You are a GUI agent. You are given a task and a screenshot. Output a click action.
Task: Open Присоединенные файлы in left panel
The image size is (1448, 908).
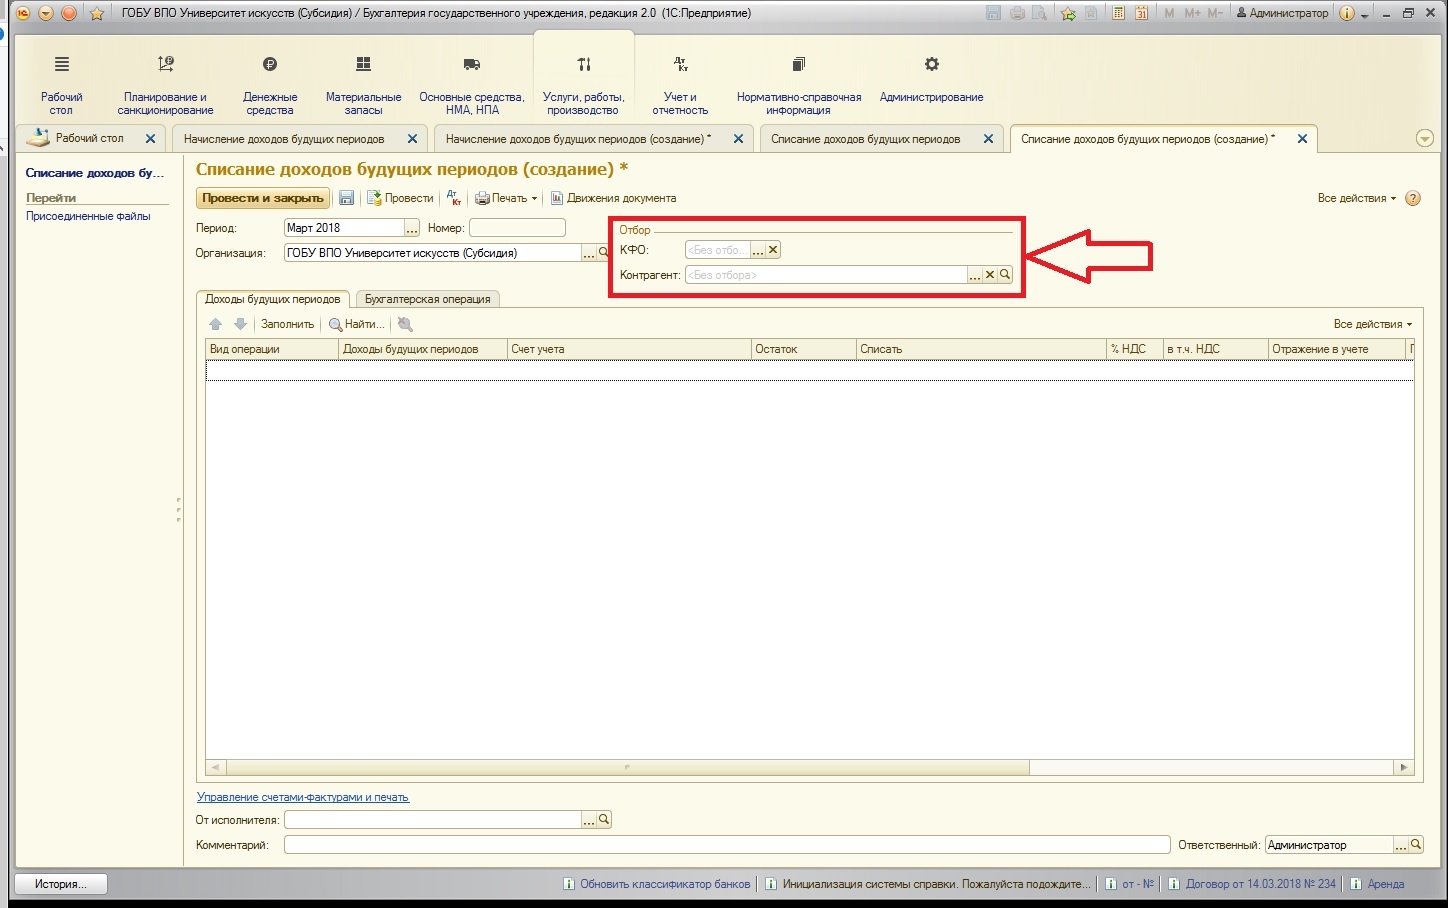(x=88, y=216)
